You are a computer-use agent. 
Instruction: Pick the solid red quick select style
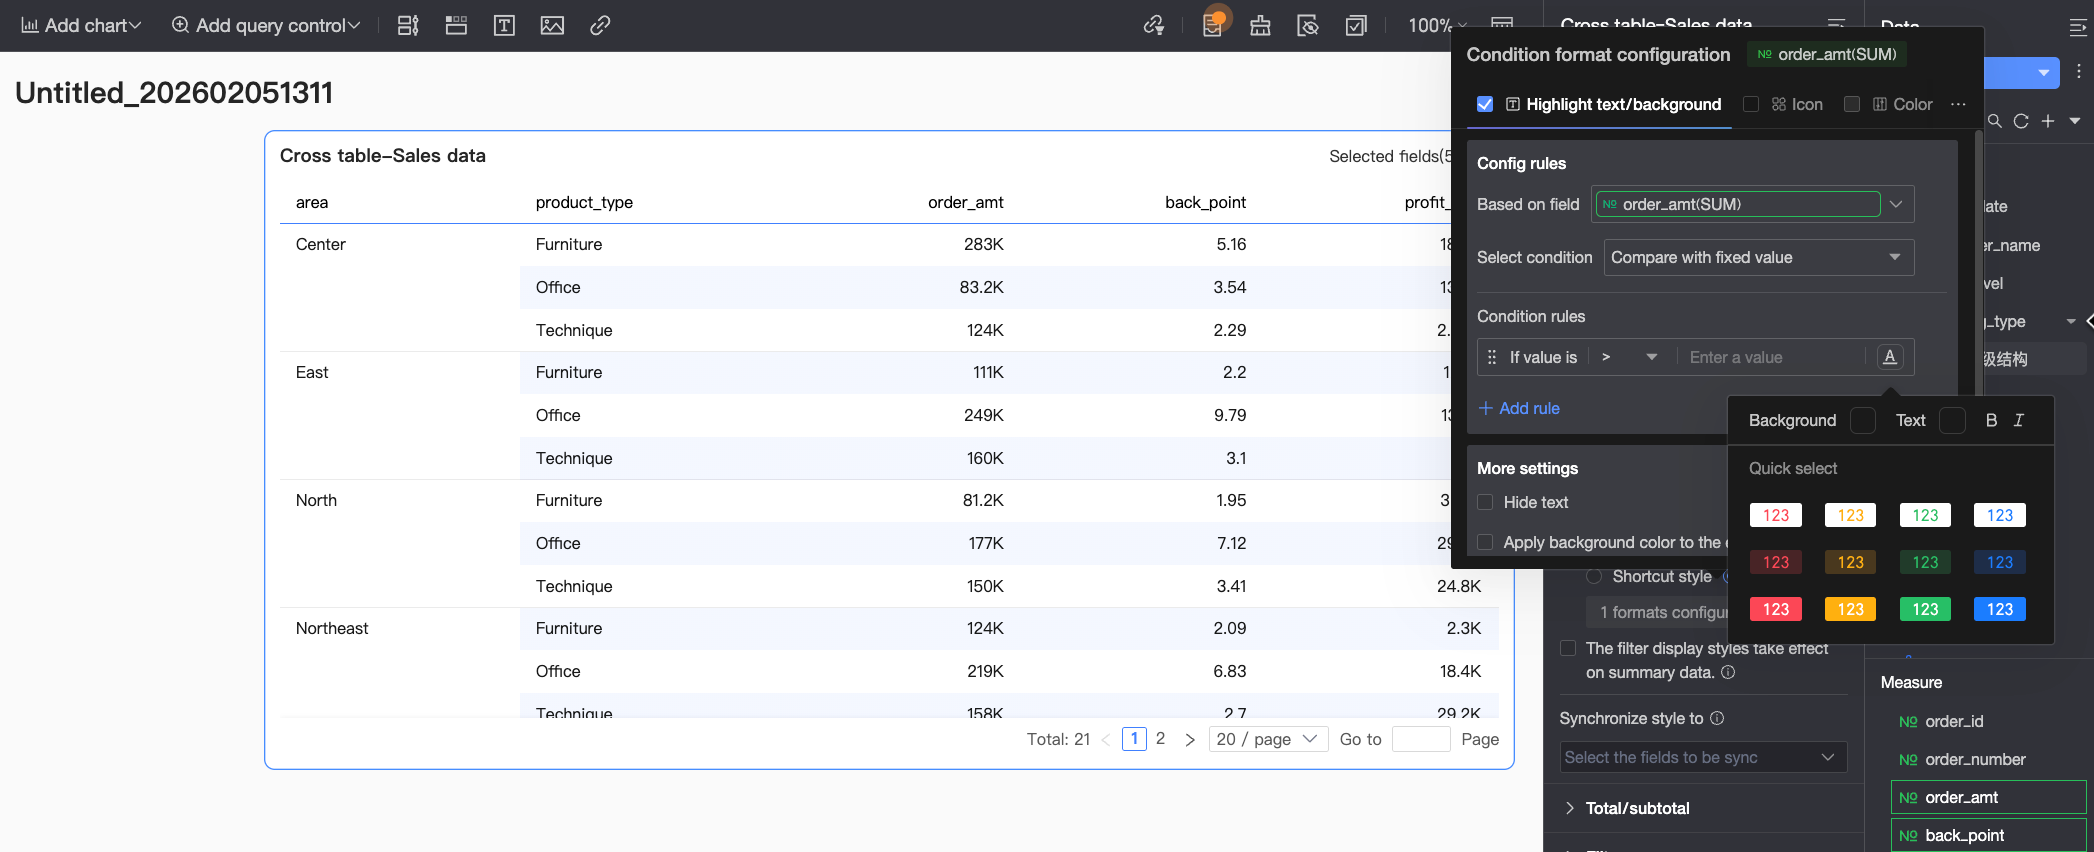(1775, 609)
